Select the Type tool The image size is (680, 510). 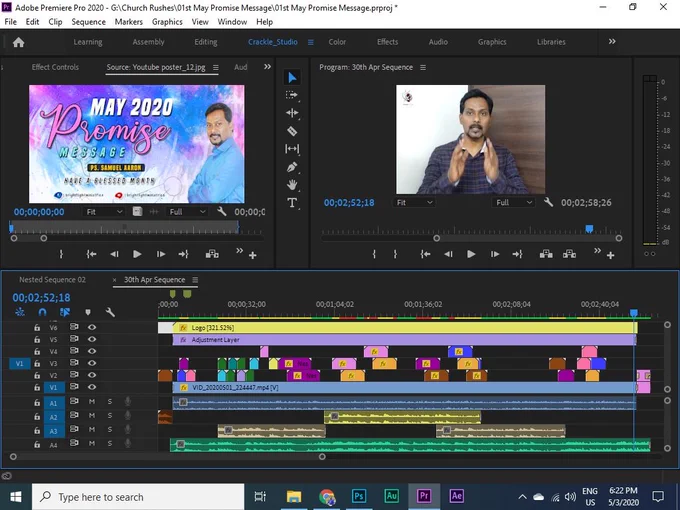coord(292,203)
